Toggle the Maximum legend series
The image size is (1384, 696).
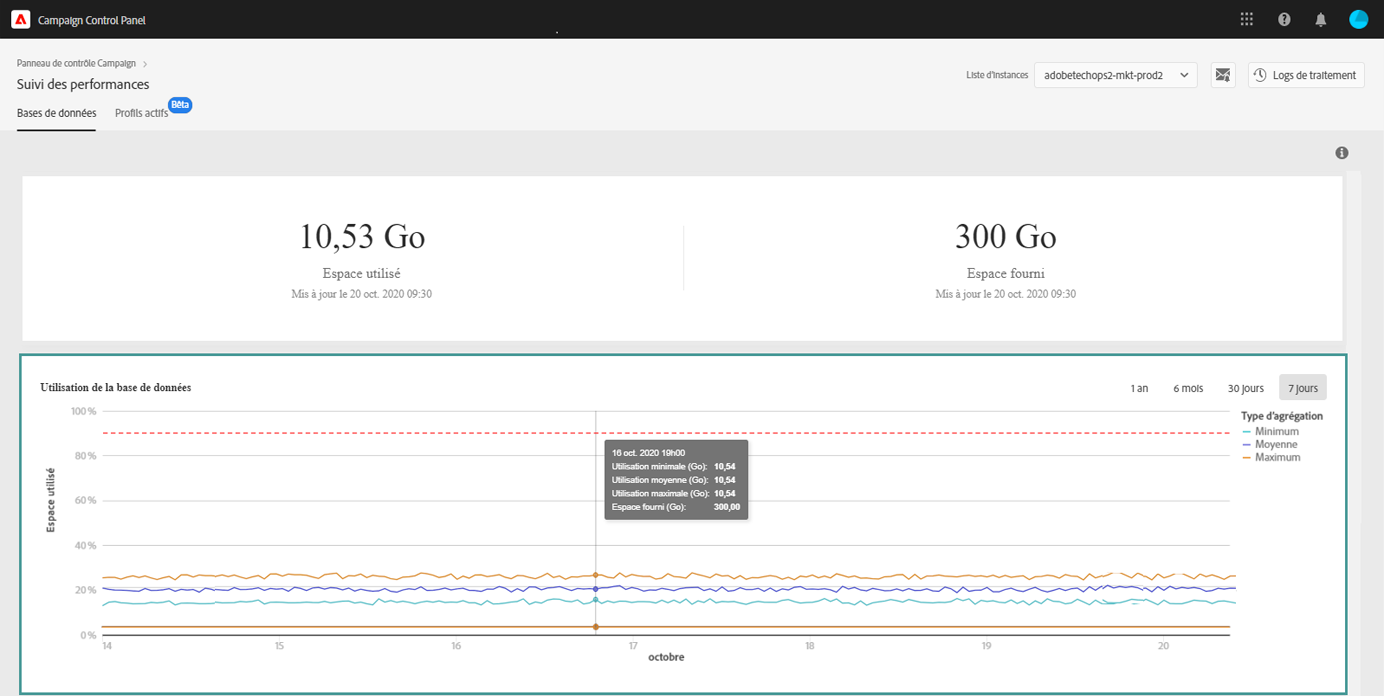1271,457
